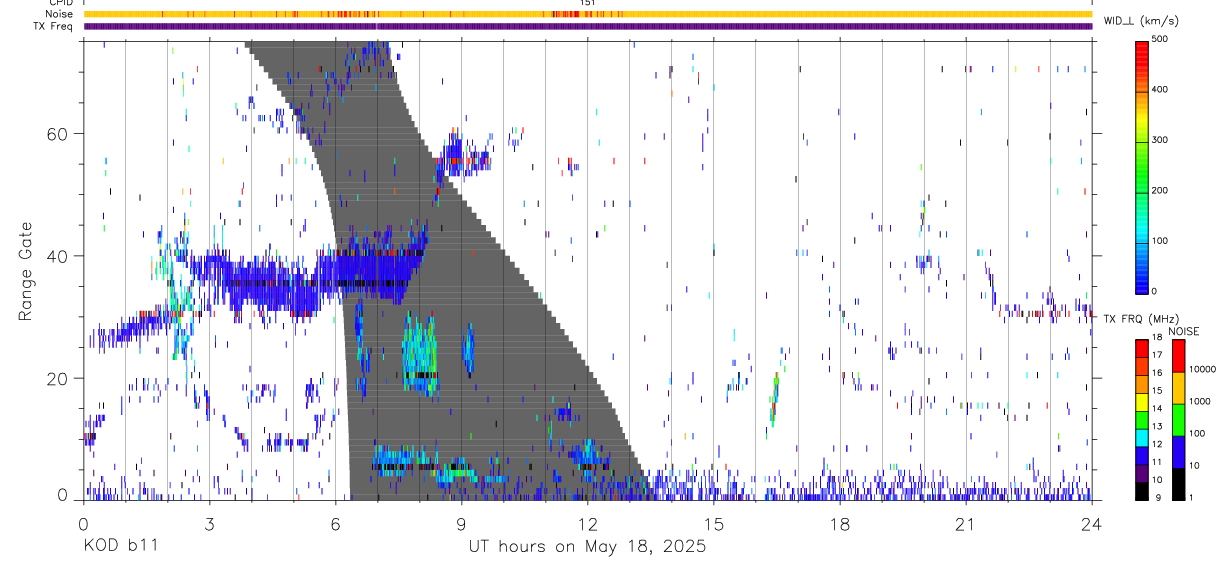Image resolution: width=1228 pixels, height=567 pixels.
Task: Click the 300 tick on the width colorbar
Action: click(1161, 140)
